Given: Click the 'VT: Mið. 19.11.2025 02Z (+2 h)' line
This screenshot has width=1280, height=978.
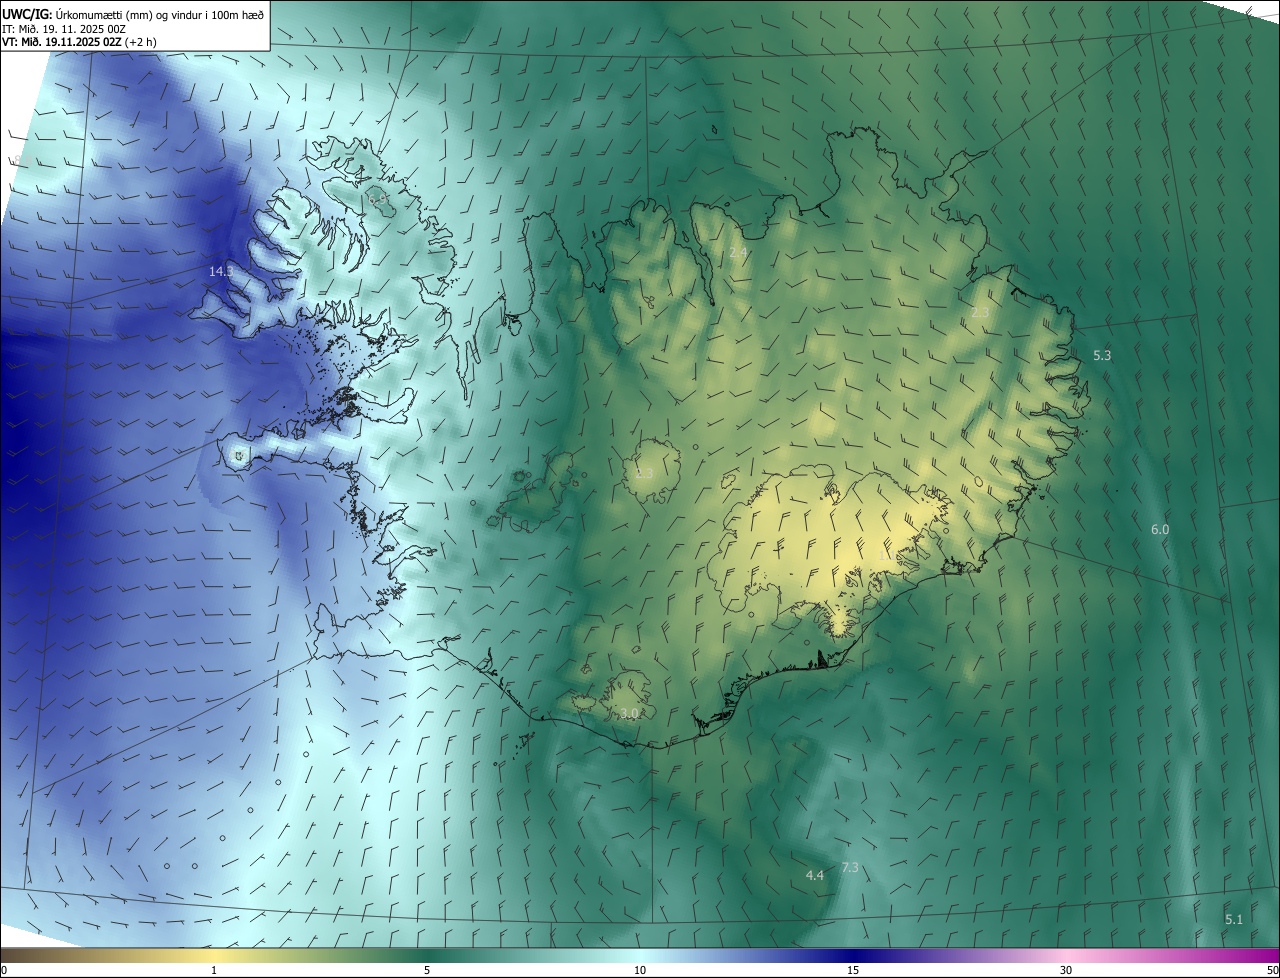Looking at the screenshot, I should click(x=79, y=42).
